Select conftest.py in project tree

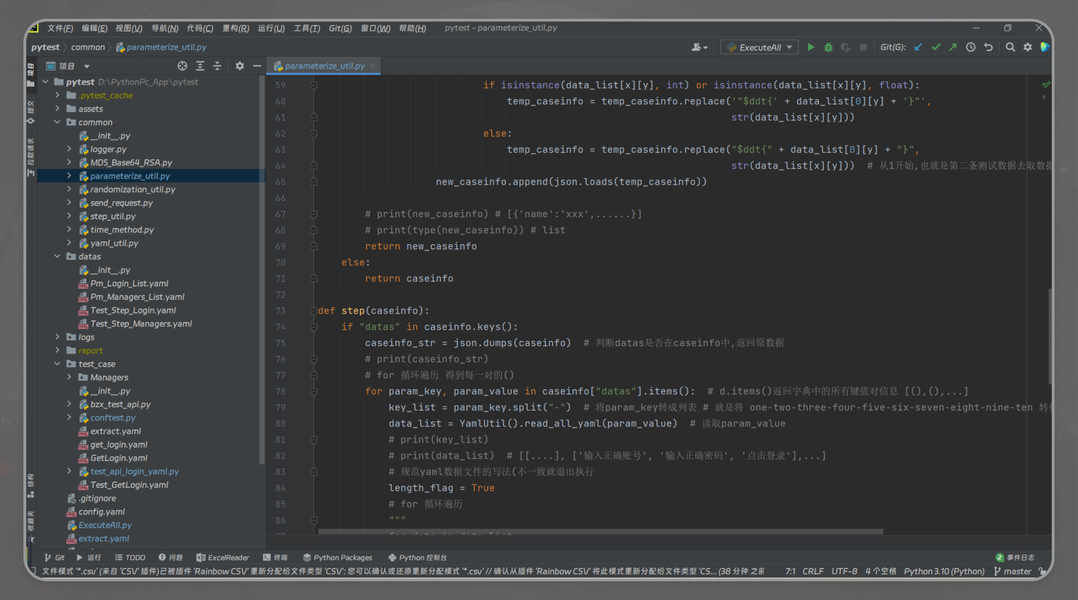pos(113,418)
